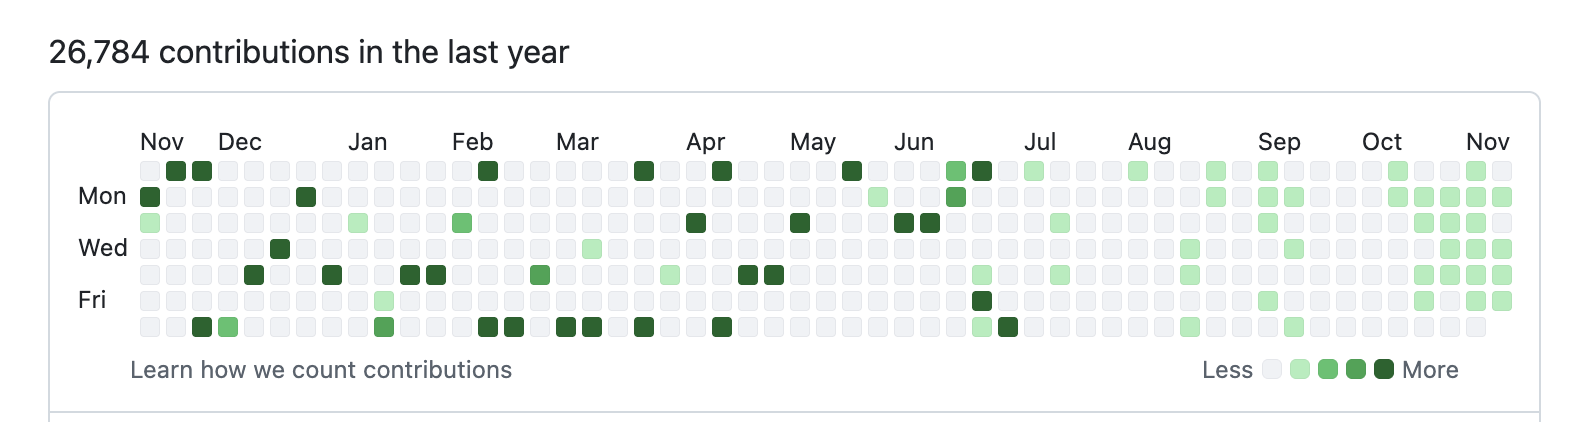Click the 'Jul' month label
Image resolution: width=1572 pixels, height=422 pixels.
pyautogui.click(x=1040, y=142)
